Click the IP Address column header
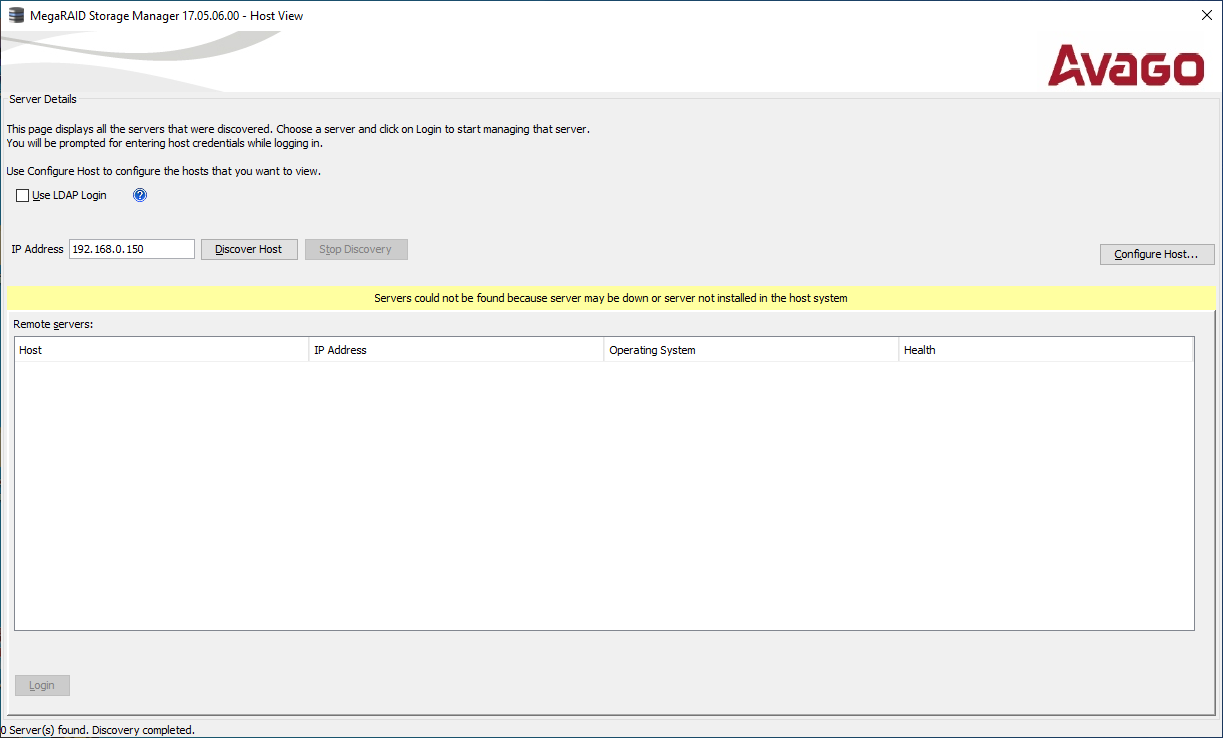Image resolution: width=1223 pixels, height=738 pixels. click(x=457, y=350)
